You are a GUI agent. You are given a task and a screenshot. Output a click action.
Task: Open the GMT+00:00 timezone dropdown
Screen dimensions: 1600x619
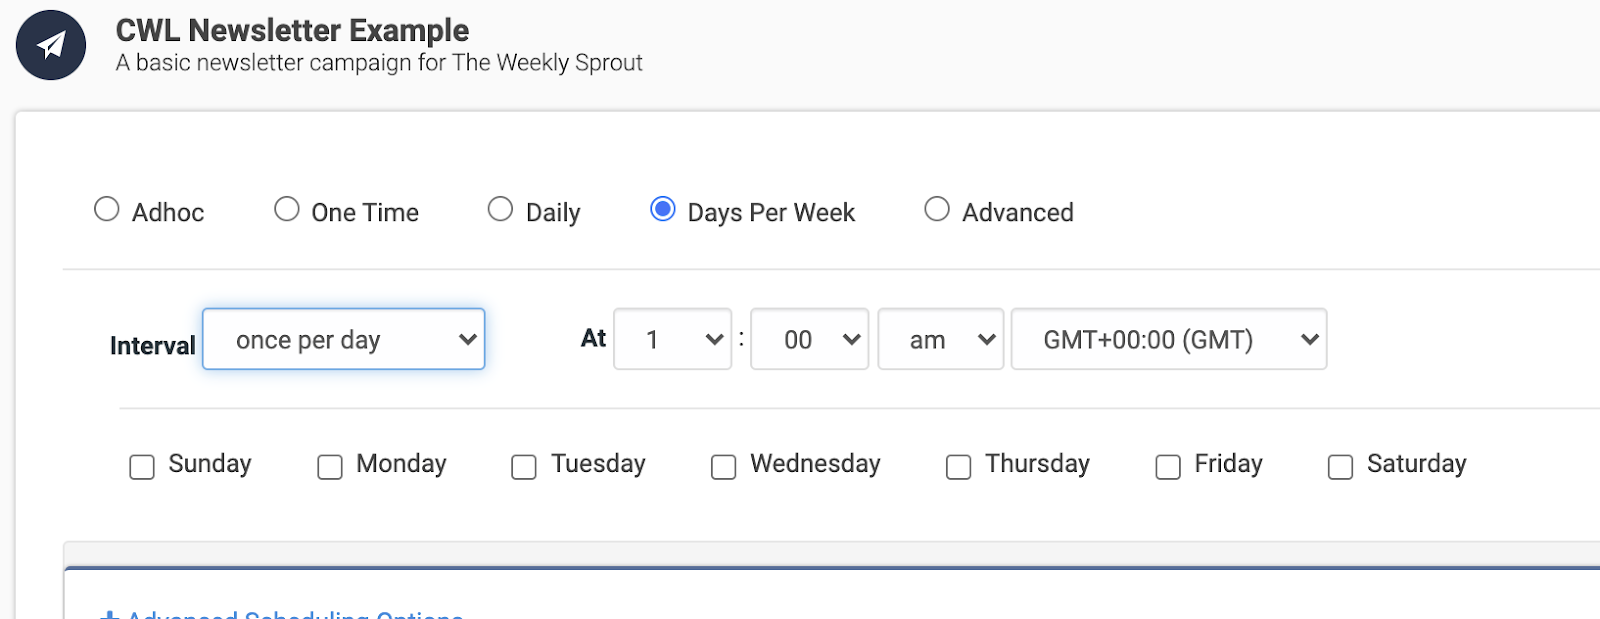coord(1169,339)
